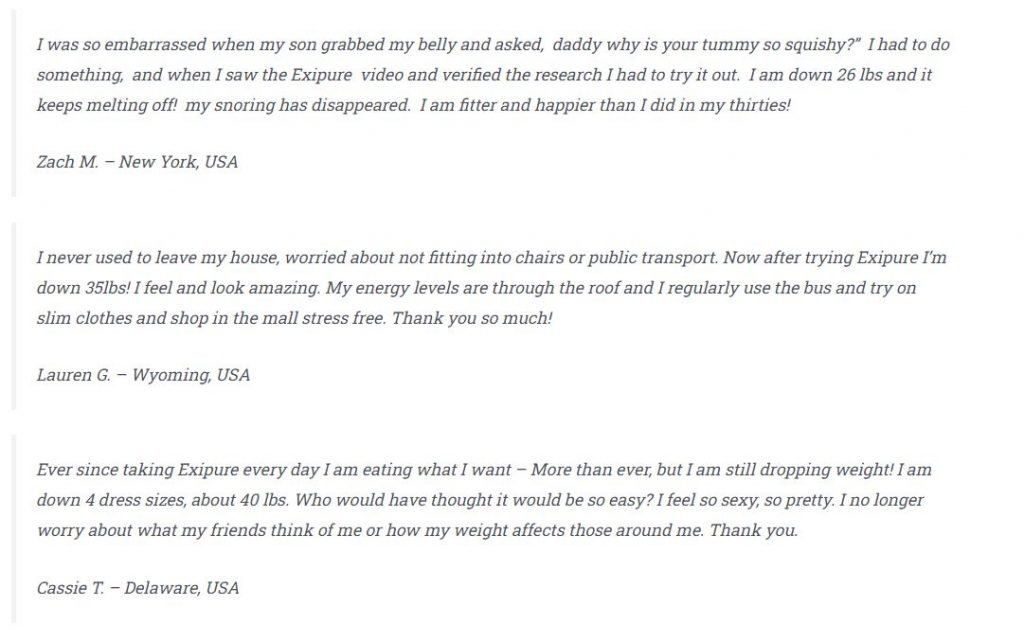Click the 'Lauren G. – Wyoming, USA' attribution
1024x642 pixels.
pyautogui.click(x=143, y=375)
